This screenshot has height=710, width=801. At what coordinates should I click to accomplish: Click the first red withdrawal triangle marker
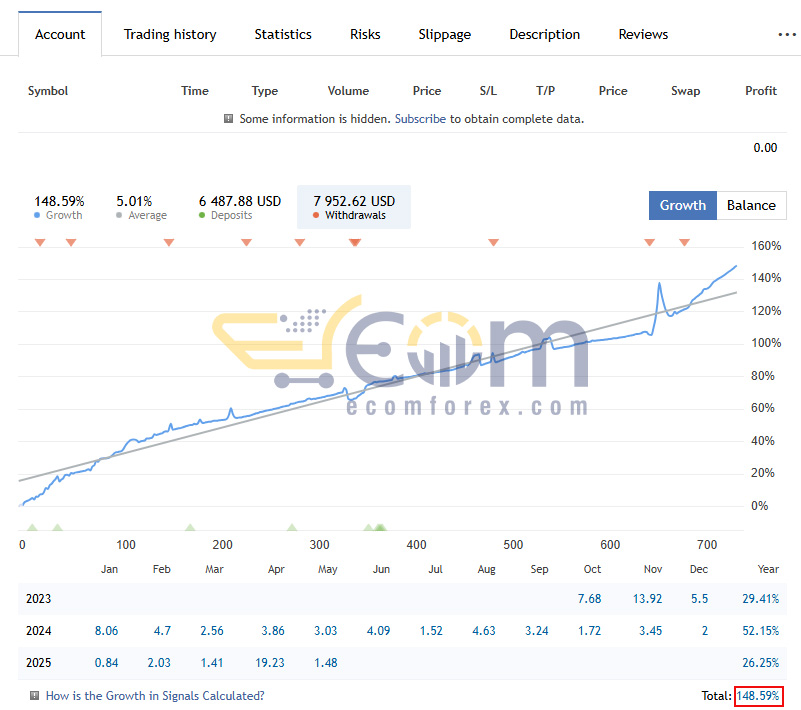click(x=40, y=242)
